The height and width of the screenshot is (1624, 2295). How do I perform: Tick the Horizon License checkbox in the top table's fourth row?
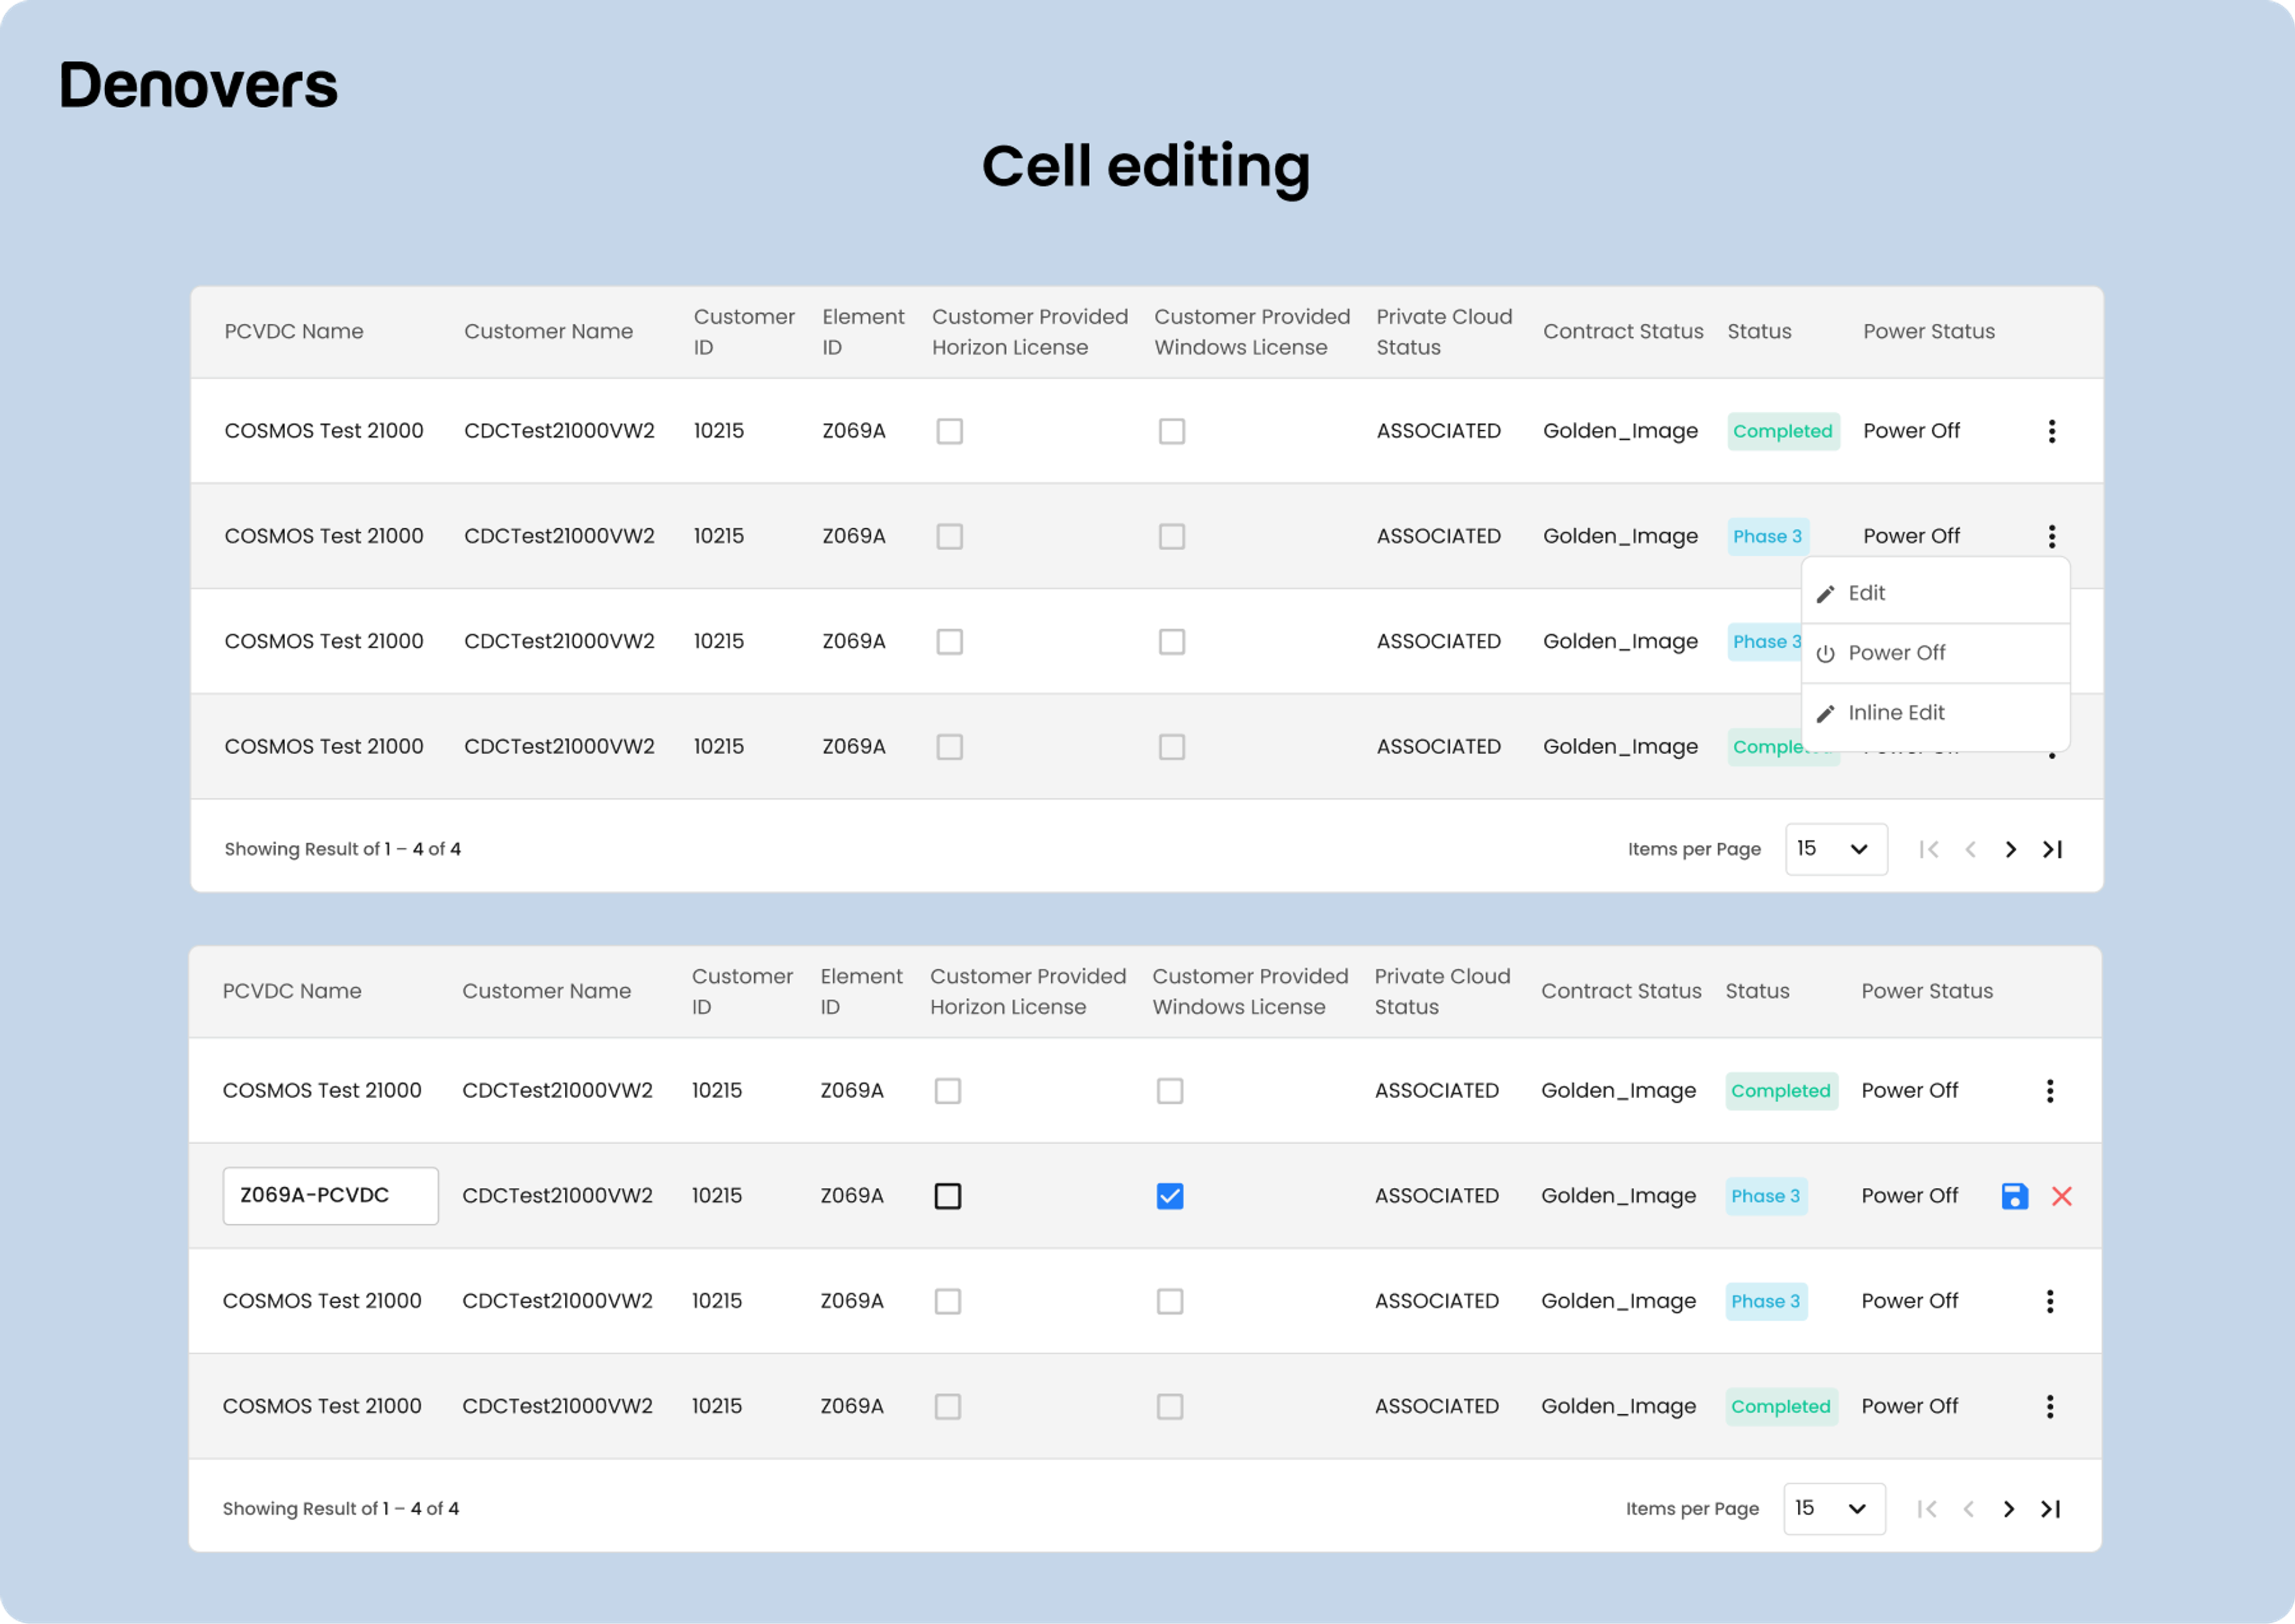click(x=949, y=746)
